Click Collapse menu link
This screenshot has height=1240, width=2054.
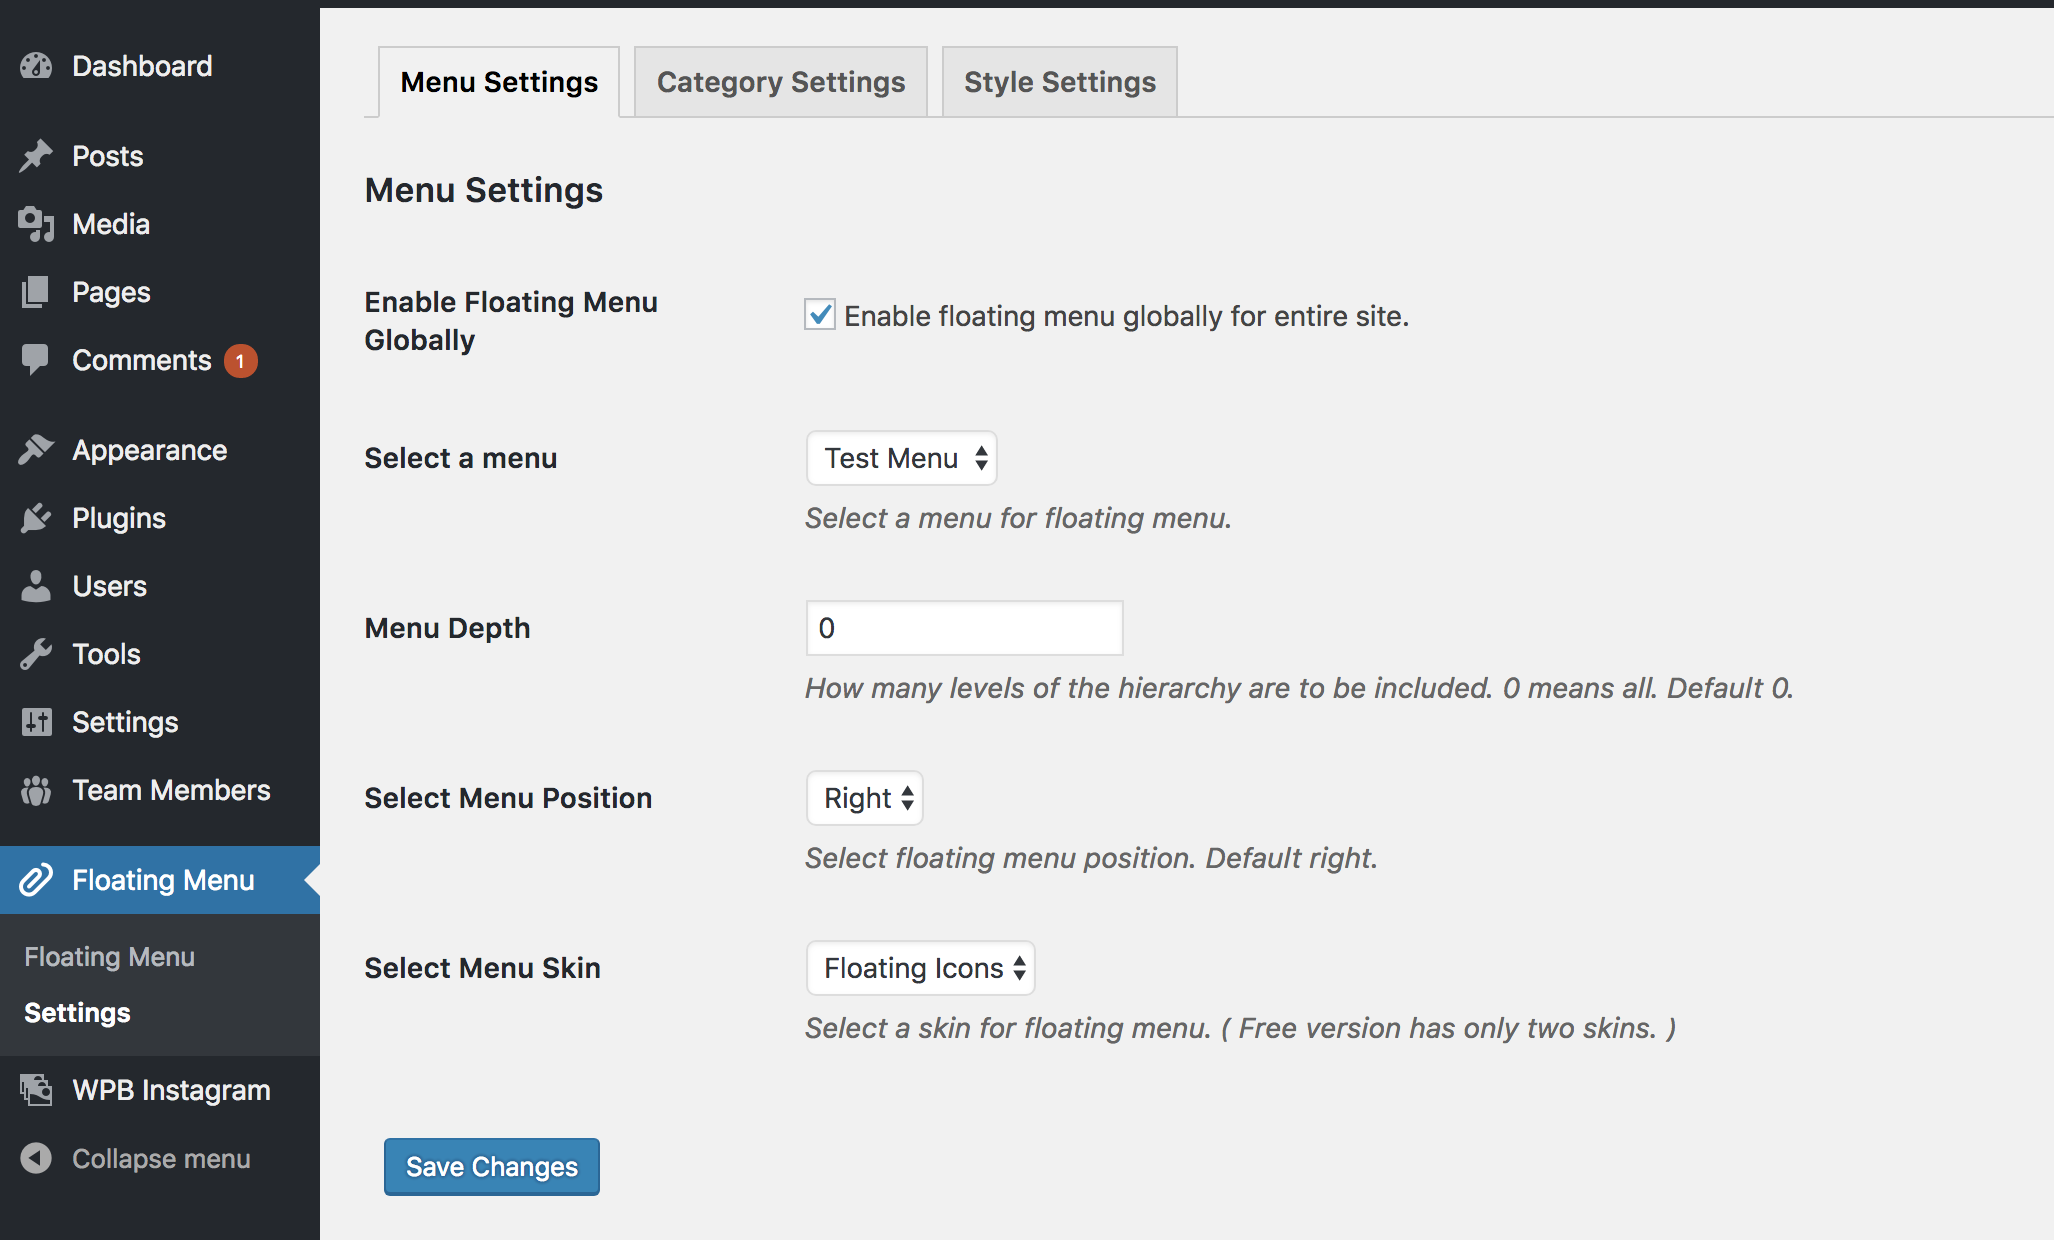160,1158
